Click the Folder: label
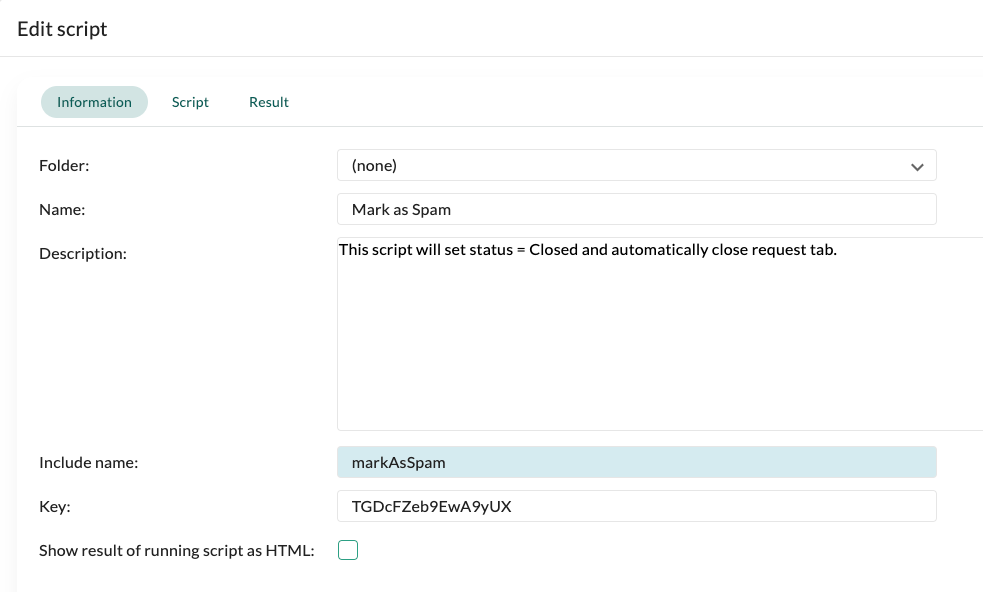 click(64, 166)
